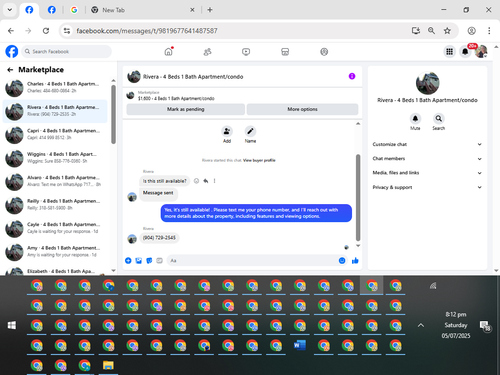500x375 pixels.
Task: Open the Alvaro apartment conversation
Action: tap(55, 181)
